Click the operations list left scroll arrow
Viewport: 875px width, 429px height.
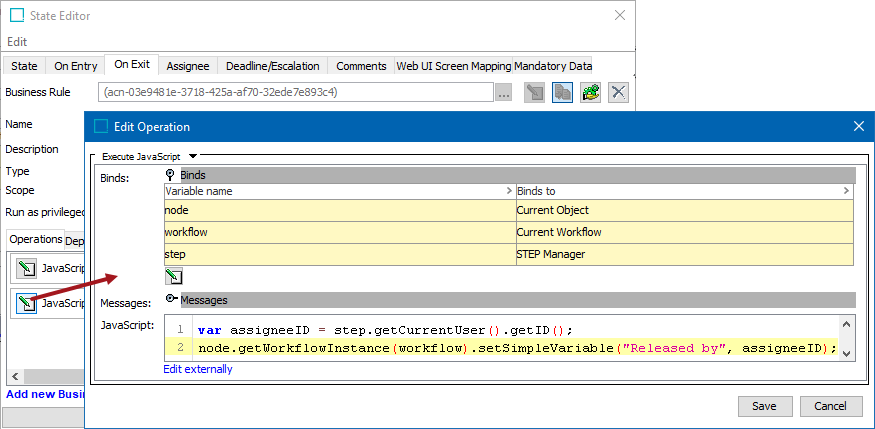(15, 375)
